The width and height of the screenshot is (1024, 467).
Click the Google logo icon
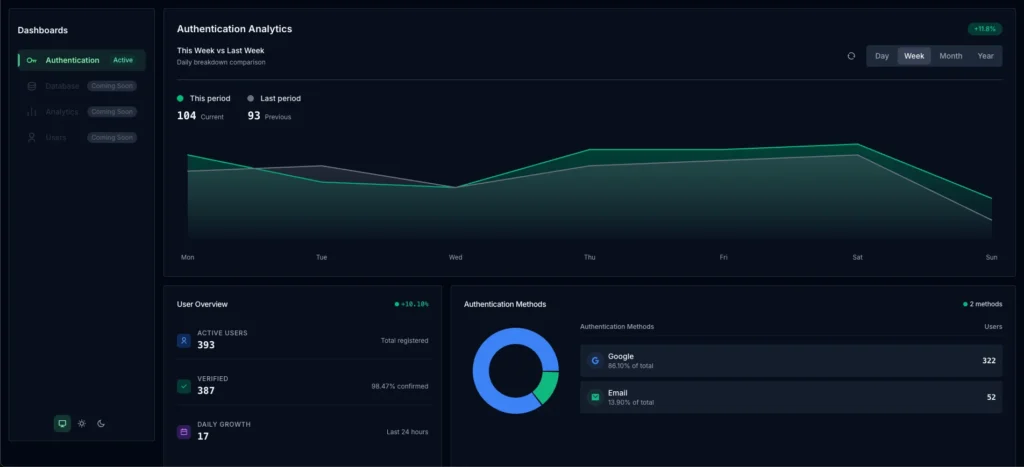(x=595, y=361)
